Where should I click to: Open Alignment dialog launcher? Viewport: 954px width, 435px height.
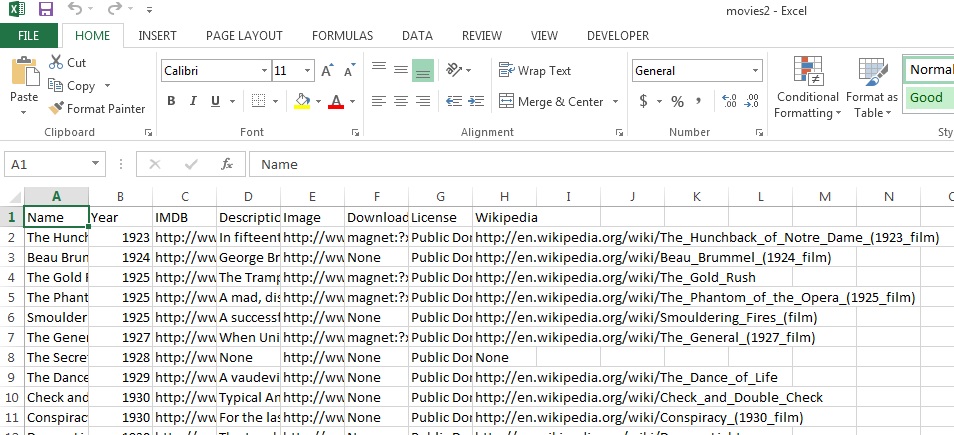pos(619,132)
